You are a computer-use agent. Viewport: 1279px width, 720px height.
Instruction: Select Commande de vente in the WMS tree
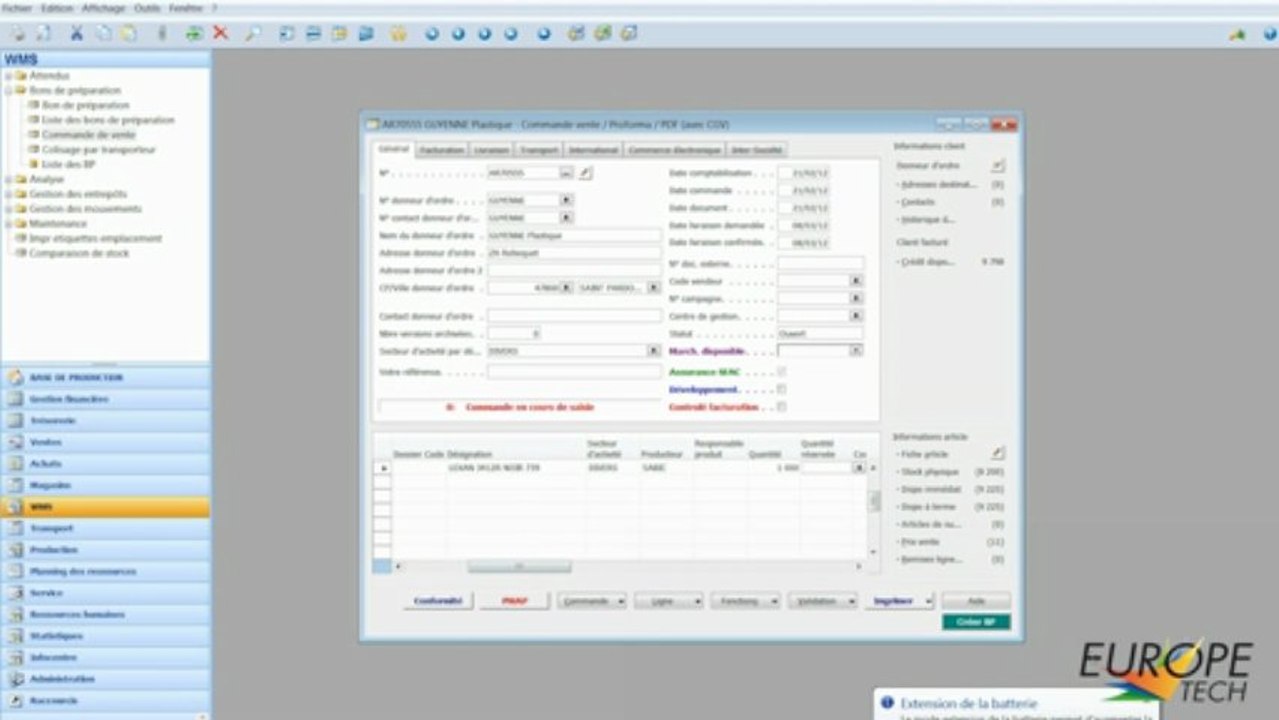(x=88, y=134)
